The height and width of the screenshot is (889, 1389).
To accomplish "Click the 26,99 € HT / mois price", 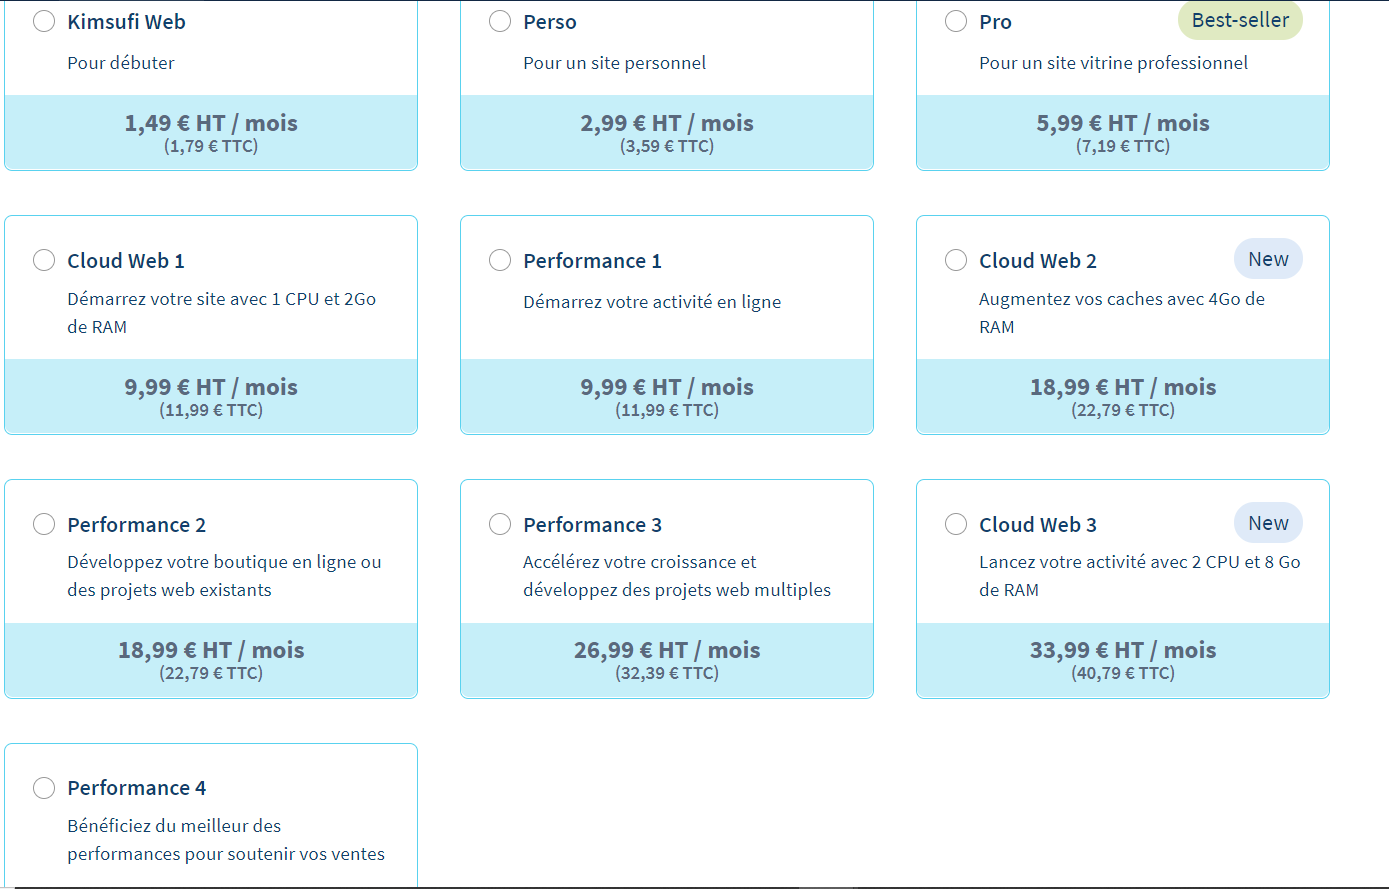I will pyautogui.click(x=667, y=651).
